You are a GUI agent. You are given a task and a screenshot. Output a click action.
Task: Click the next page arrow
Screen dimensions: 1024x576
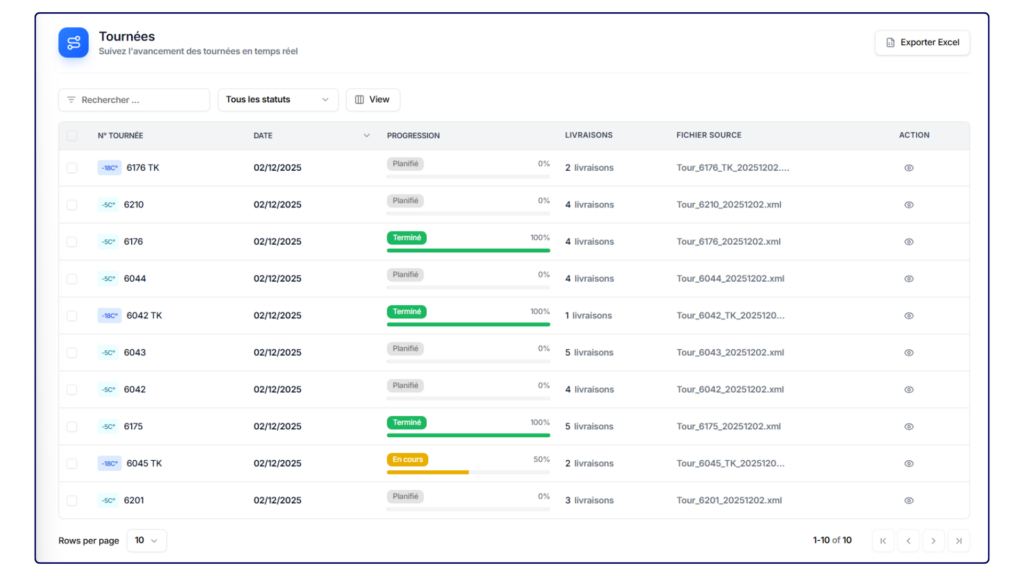click(x=933, y=541)
